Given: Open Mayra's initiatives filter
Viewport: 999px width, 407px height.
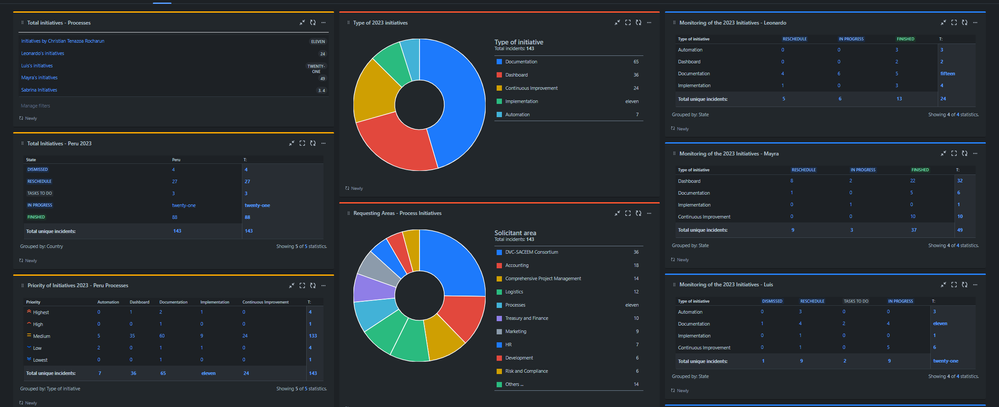Looking at the screenshot, I should coord(40,78).
